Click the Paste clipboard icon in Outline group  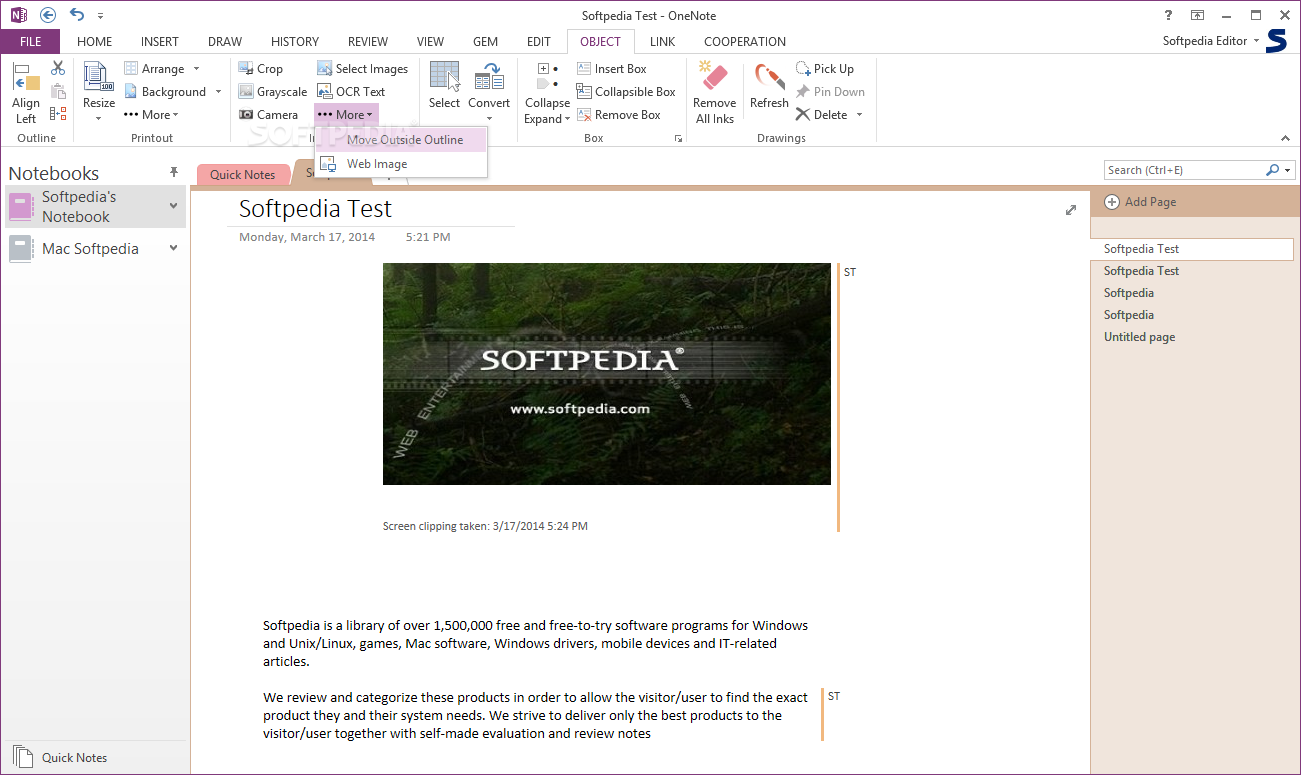58,91
